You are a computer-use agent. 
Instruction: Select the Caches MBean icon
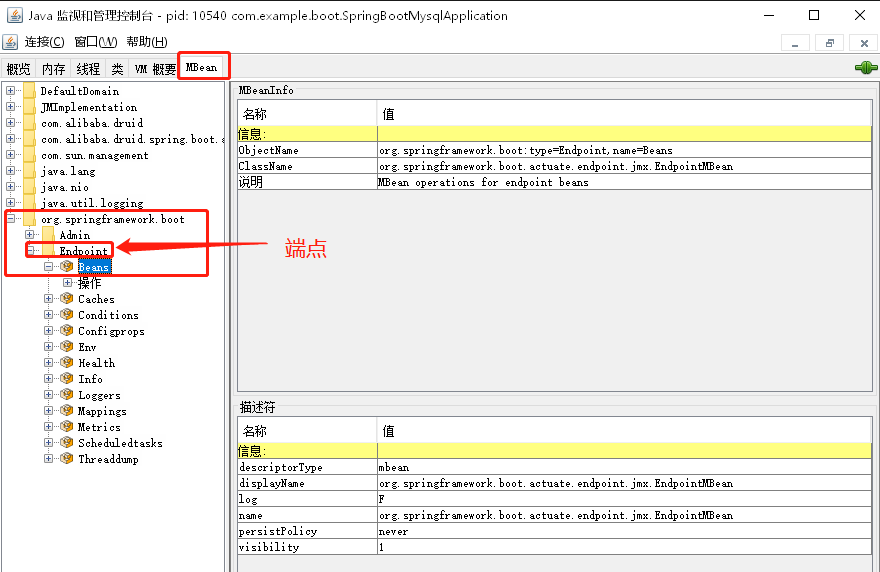[x=67, y=299]
